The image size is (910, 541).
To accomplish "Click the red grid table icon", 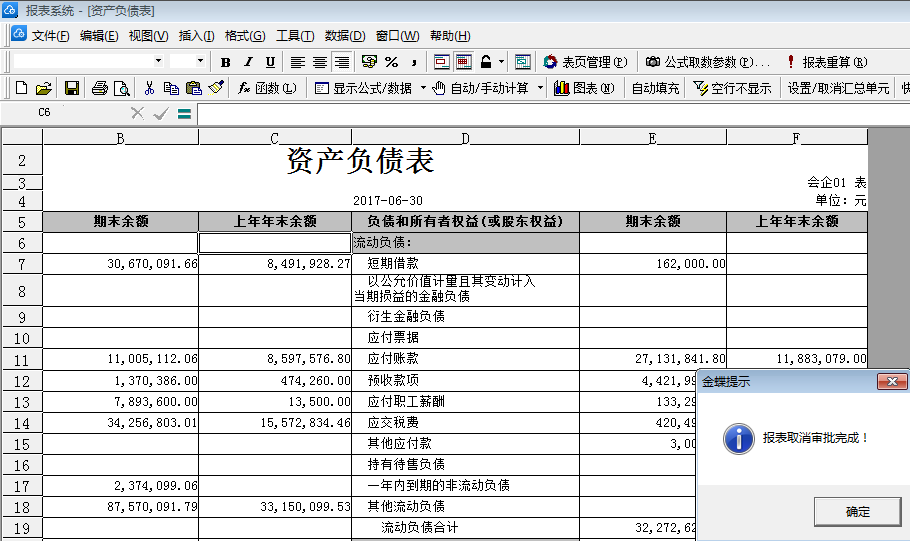I will (464, 62).
